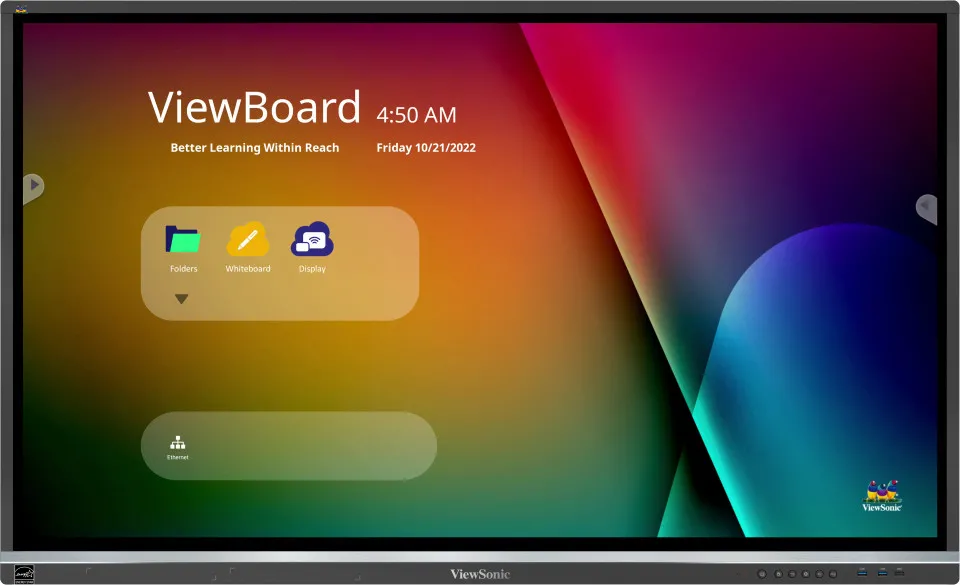The height and width of the screenshot is (585, 960).
Task: Tap the 4:50 AM clock
Action: (x=417, y=115)
